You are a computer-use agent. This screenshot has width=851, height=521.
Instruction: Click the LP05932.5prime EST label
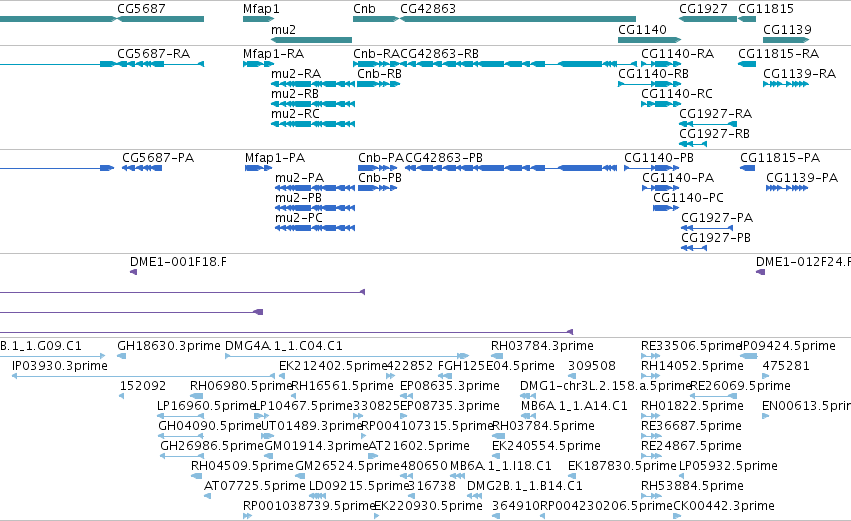pyautogui.click(x=728, y=467)
